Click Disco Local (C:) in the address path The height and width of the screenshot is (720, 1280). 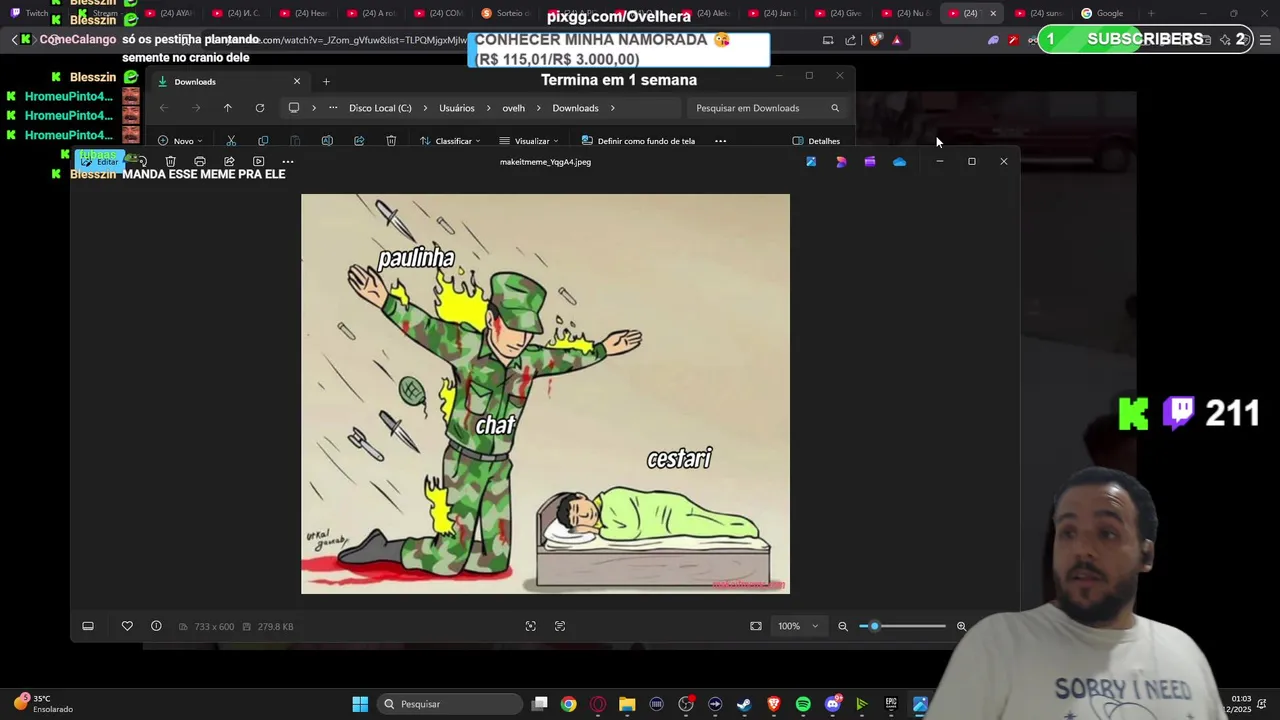point(380,108)
